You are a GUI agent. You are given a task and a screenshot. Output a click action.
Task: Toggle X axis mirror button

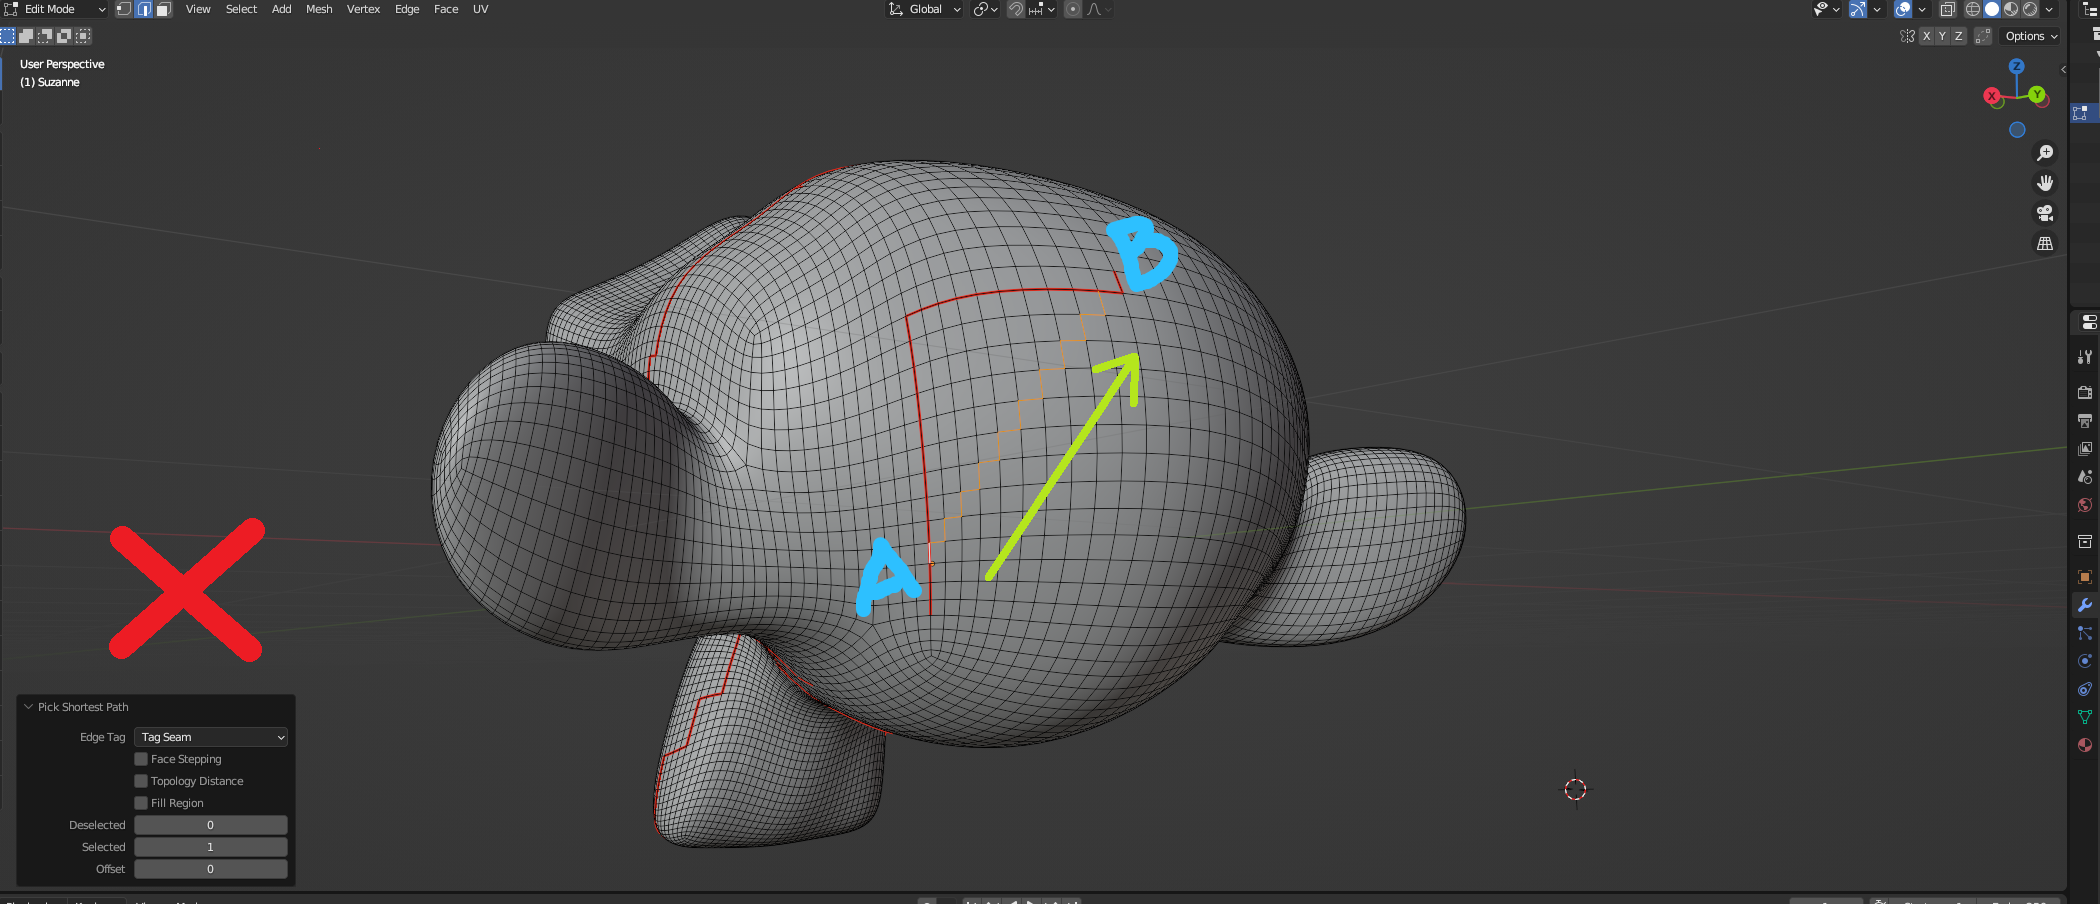[x=1927, y=36]
